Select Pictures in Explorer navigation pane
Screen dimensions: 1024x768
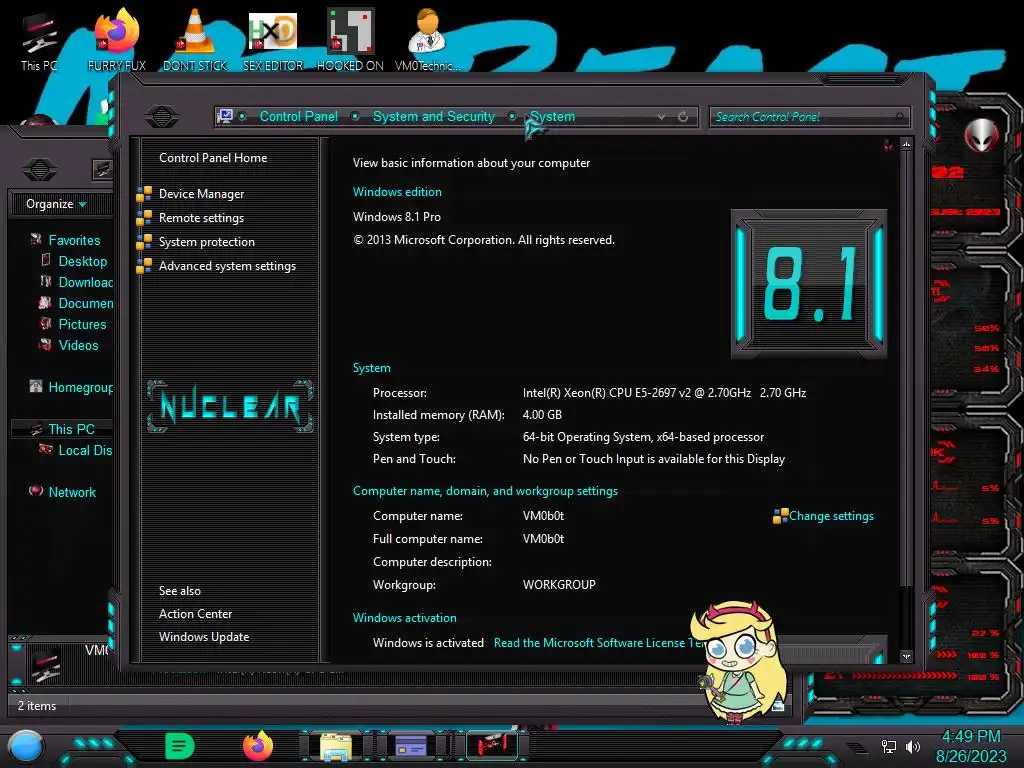click(82, 324)
